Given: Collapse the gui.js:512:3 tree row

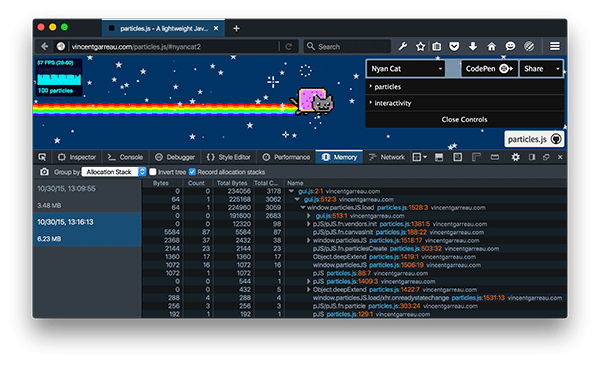Looking at the screenshot, I should (297, 199).
